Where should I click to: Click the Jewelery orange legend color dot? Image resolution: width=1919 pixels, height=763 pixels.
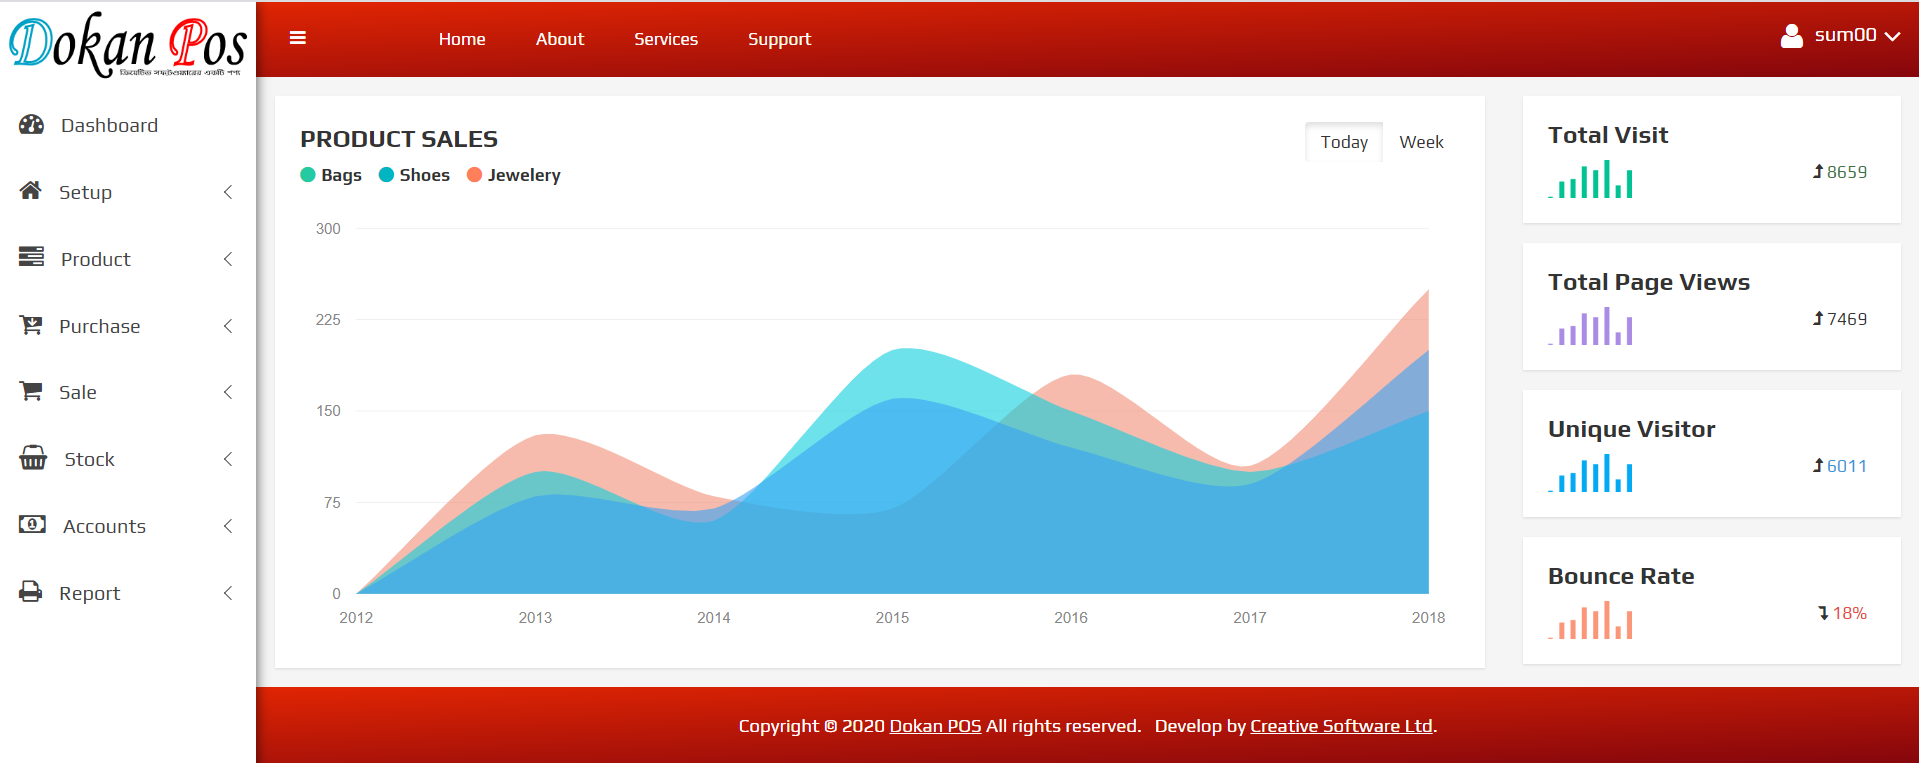click(x=475, y=175)
